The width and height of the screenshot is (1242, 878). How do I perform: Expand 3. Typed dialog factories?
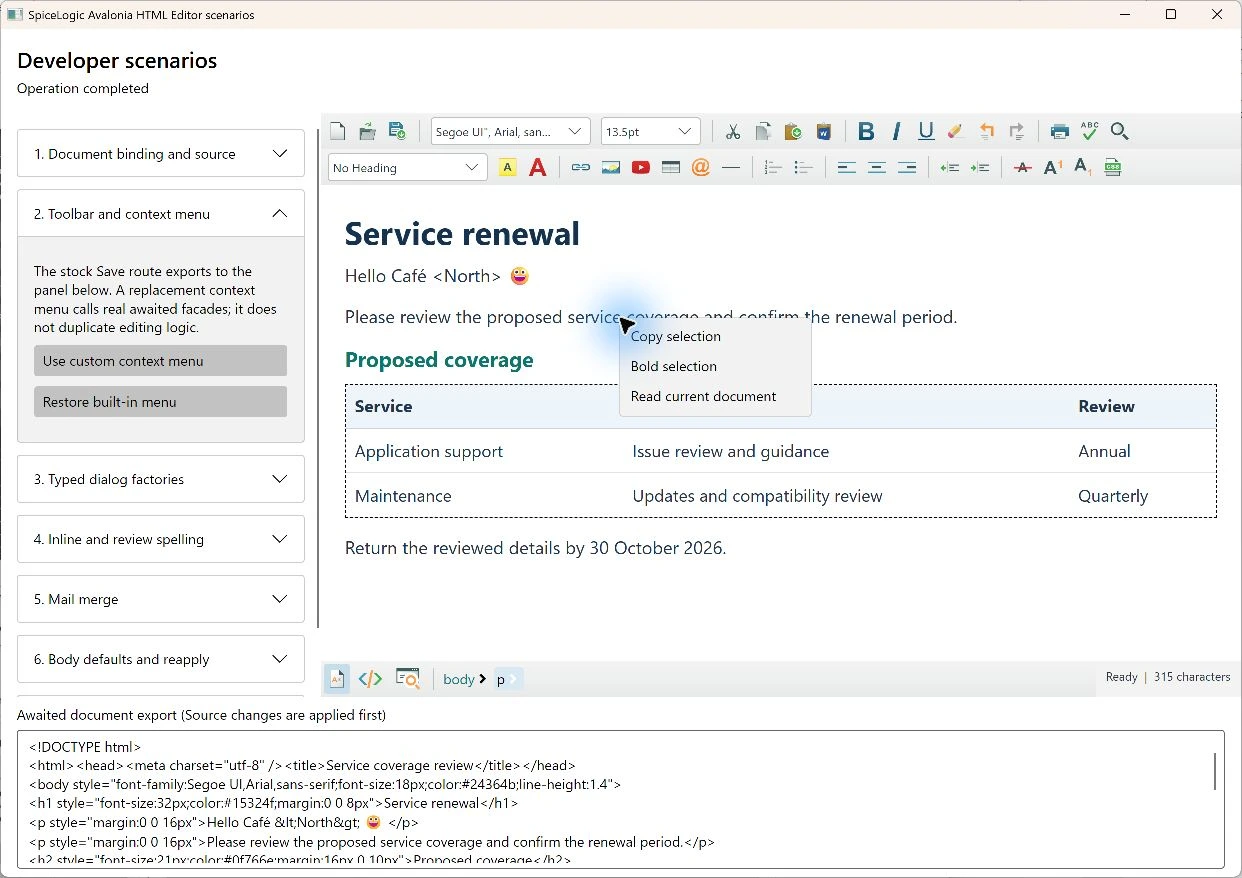click(161, 479)
